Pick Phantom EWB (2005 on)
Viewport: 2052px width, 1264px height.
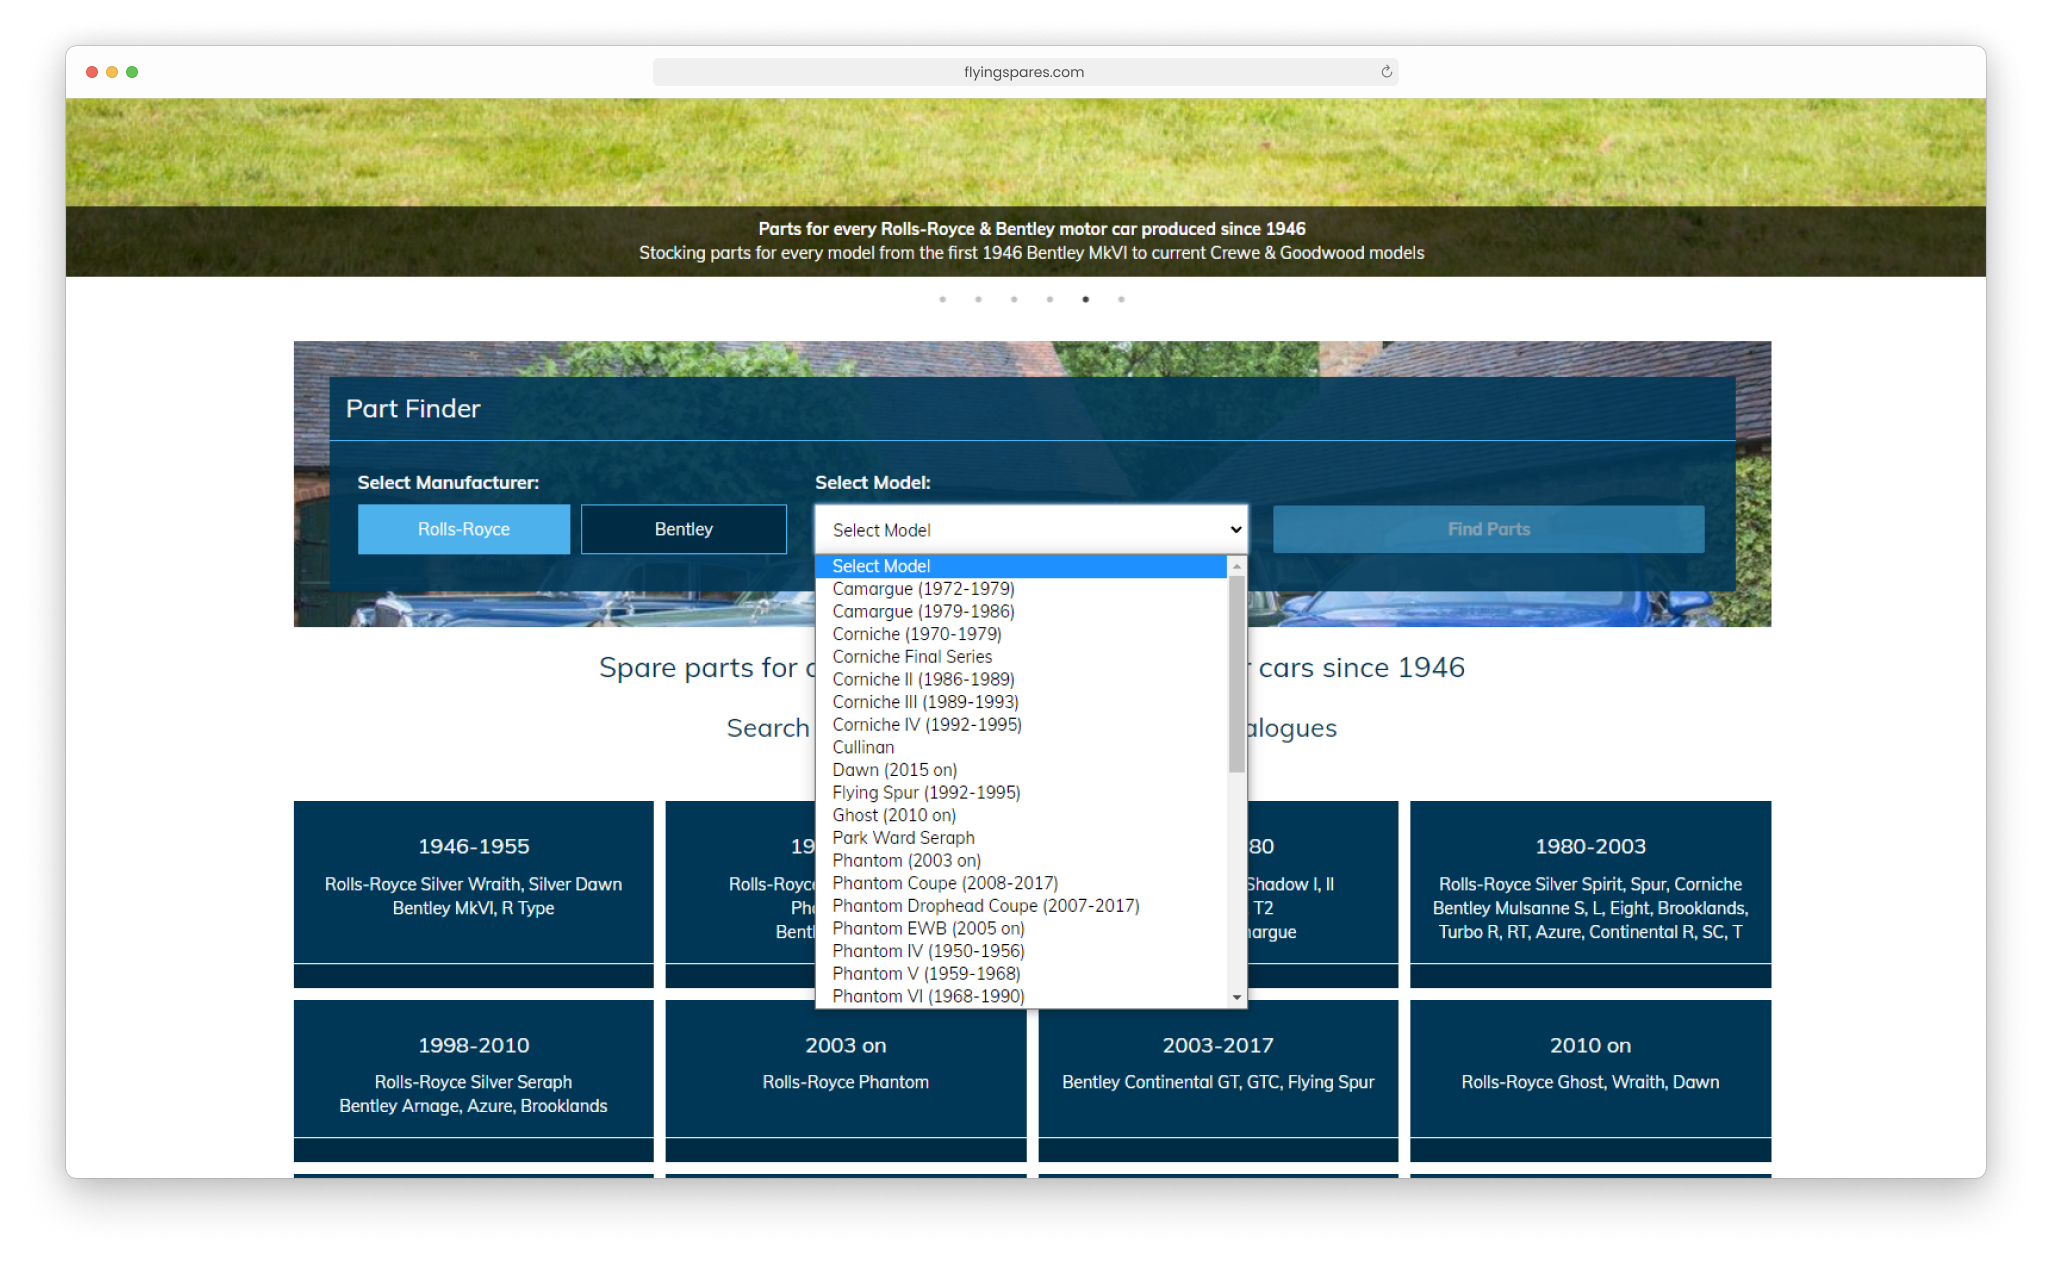click(1021, 929)
